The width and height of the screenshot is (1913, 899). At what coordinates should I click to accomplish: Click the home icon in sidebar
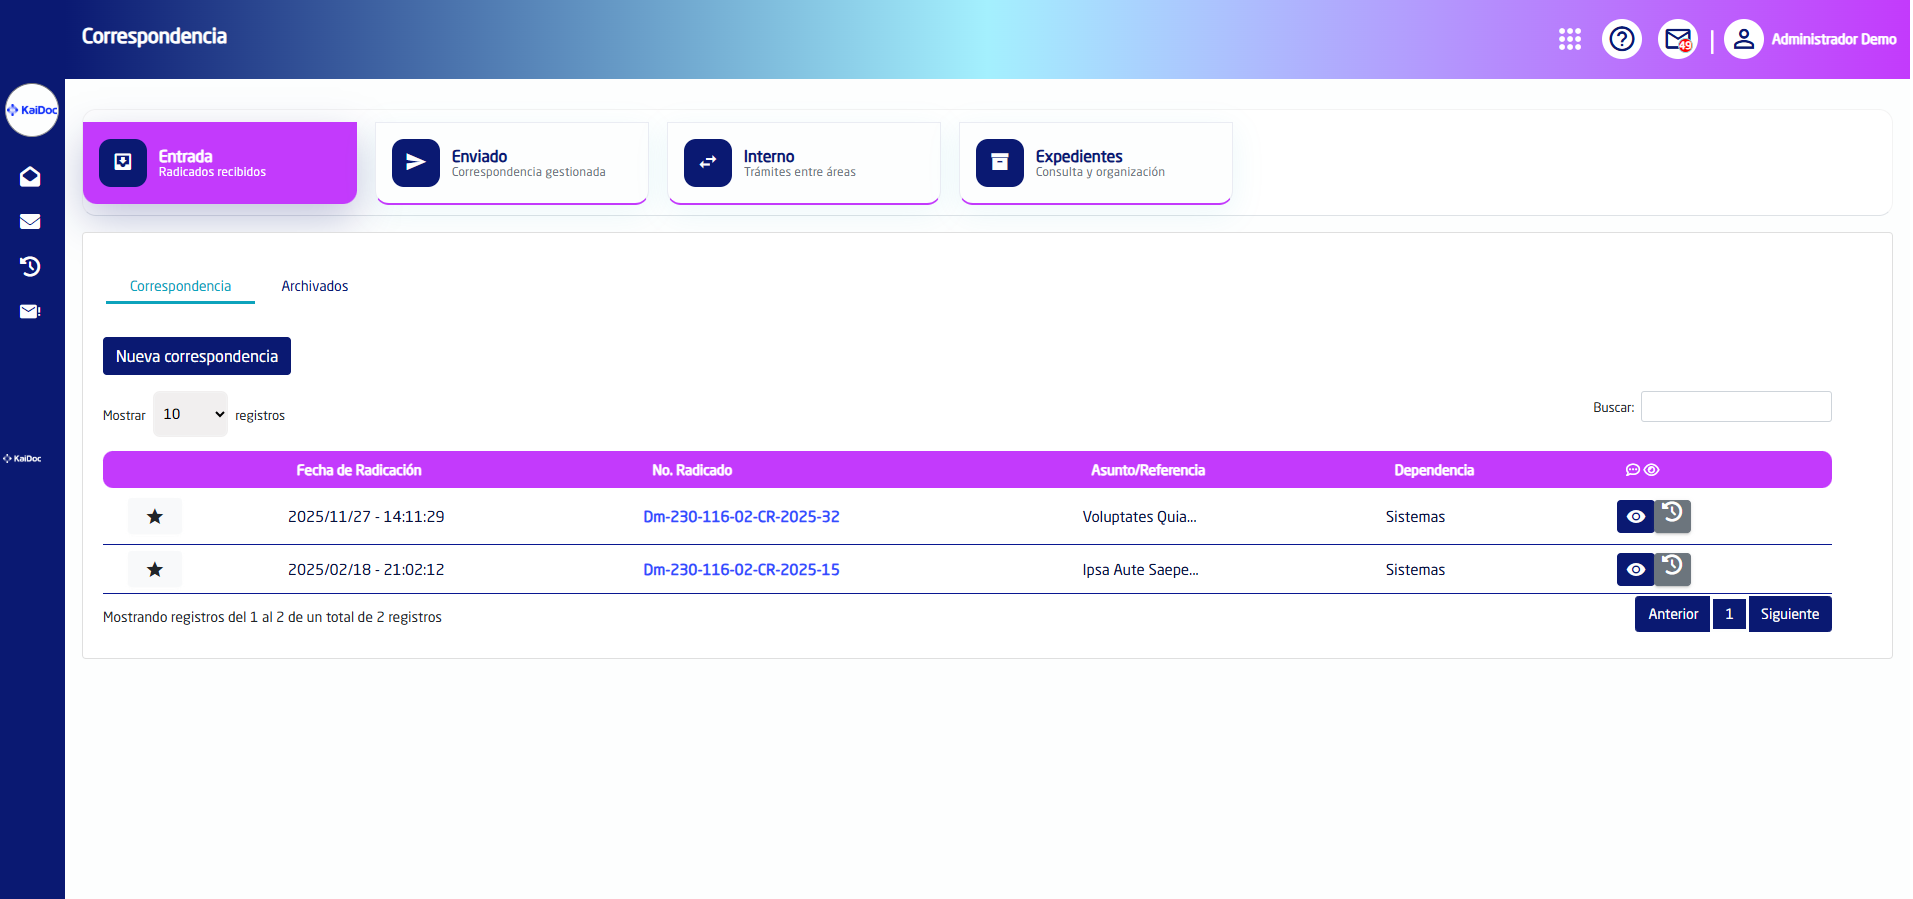[30, 177]
